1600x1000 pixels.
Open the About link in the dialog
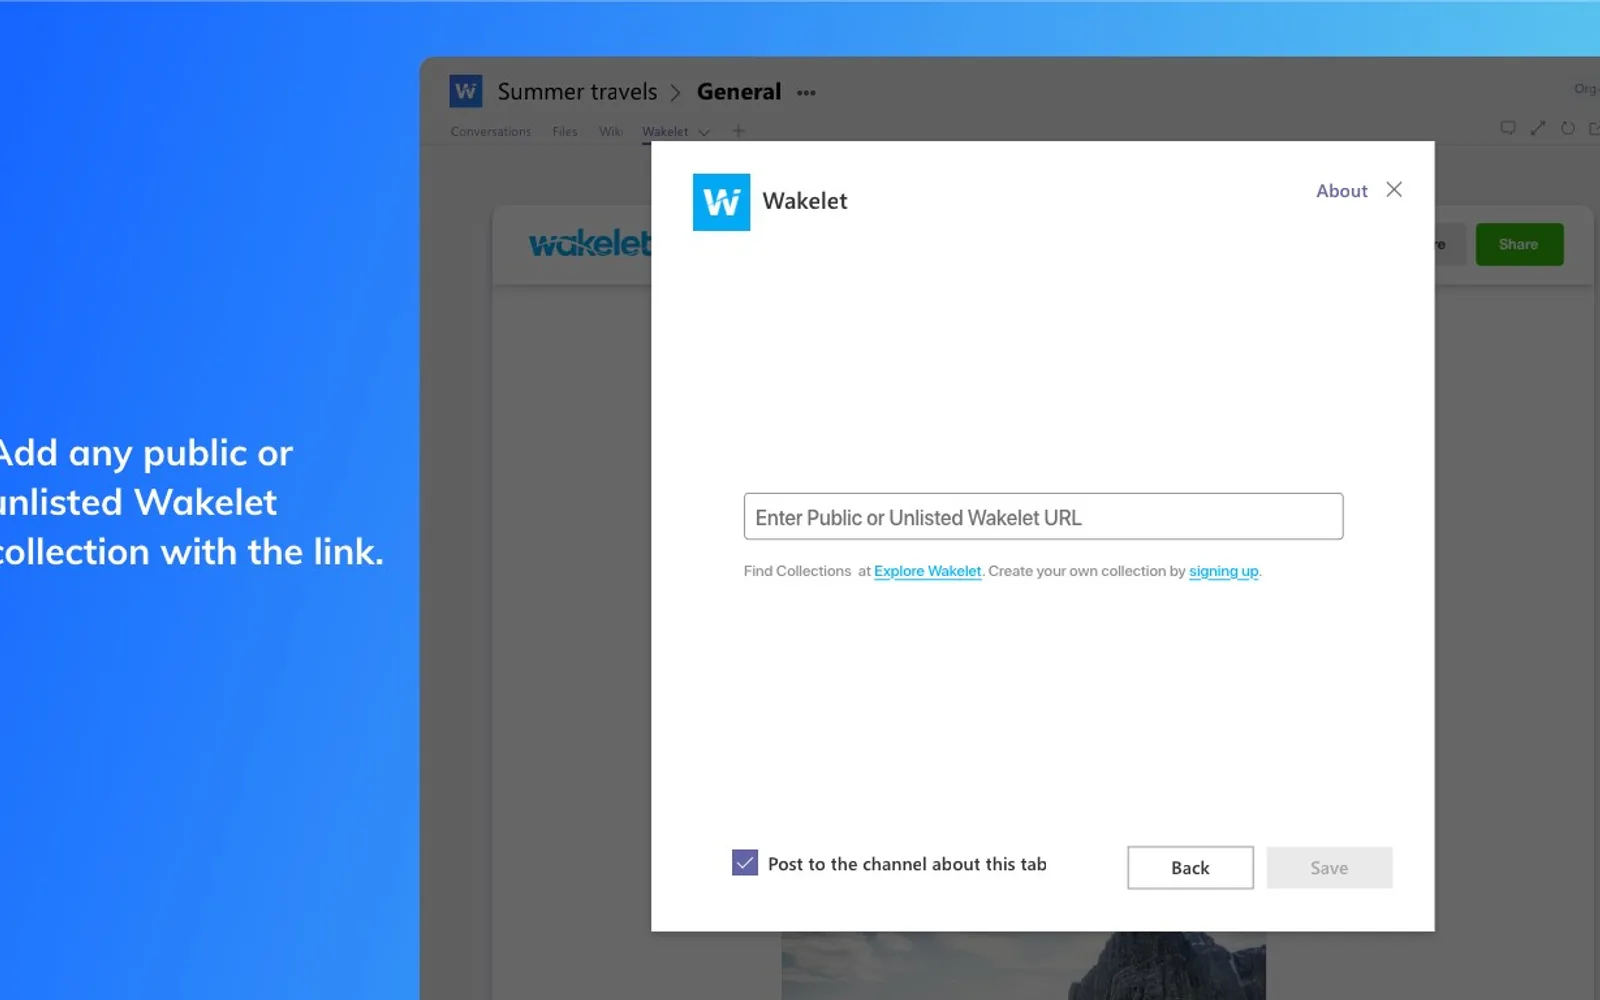pos(1341,191)
